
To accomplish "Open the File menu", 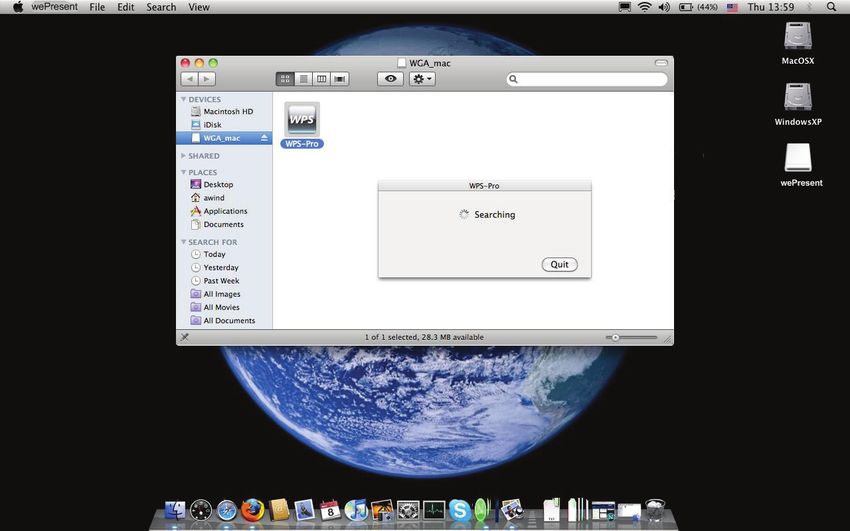I will click(x=98, y=7).
